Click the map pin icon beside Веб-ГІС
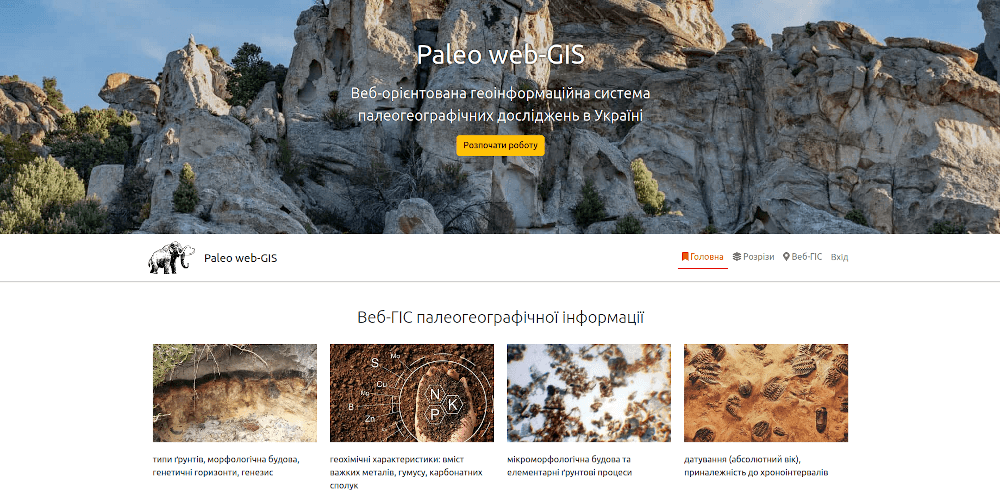 tap(786, 257)
